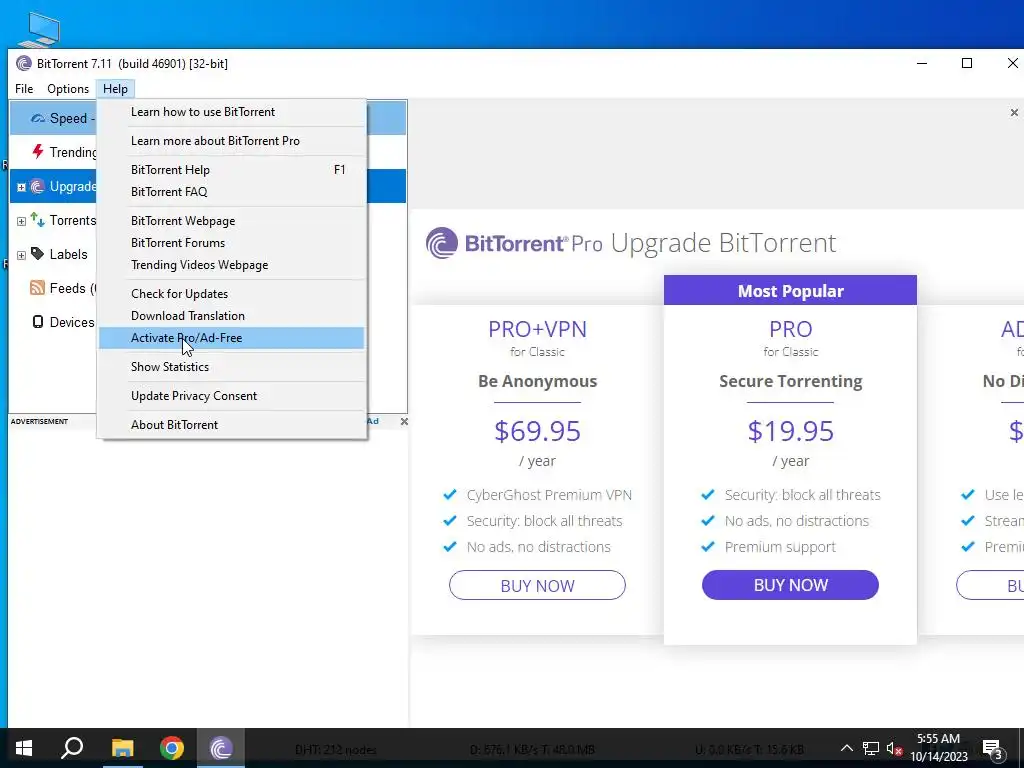The image size is (1024, 768).
Task: Open the Options menu
Action: coord(68,89)
